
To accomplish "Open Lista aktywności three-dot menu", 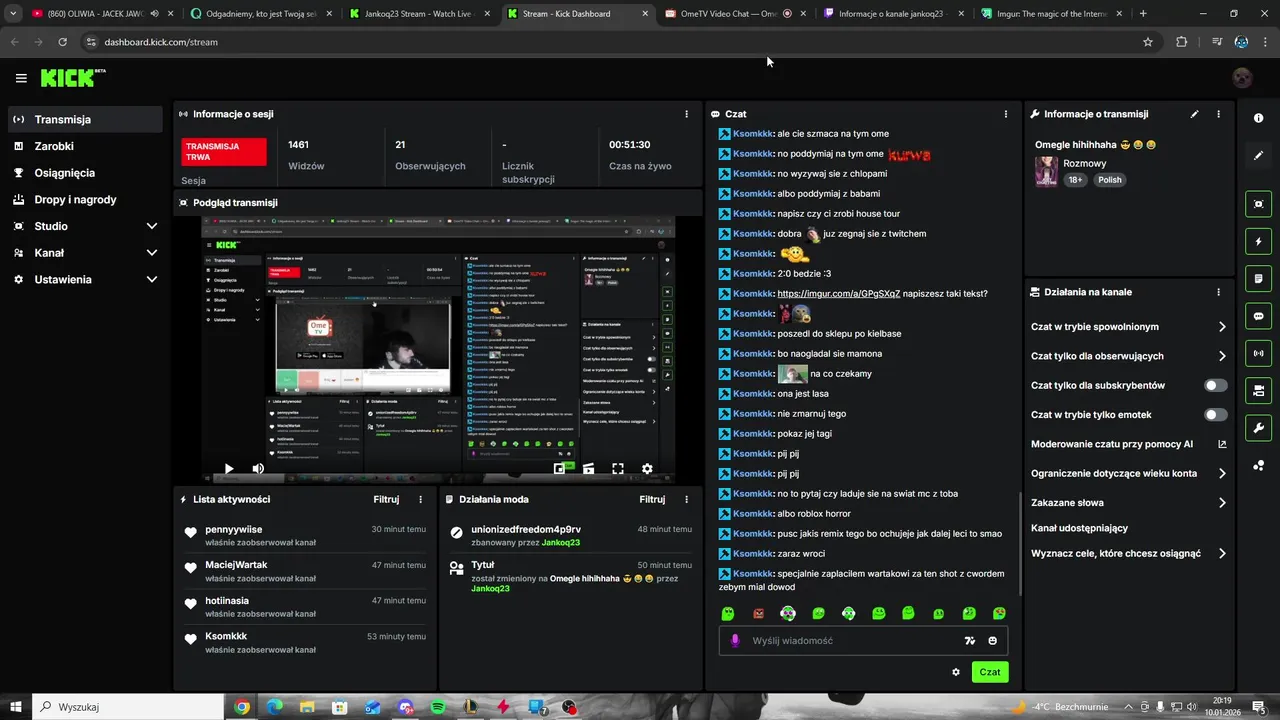I will click(420, 499).
